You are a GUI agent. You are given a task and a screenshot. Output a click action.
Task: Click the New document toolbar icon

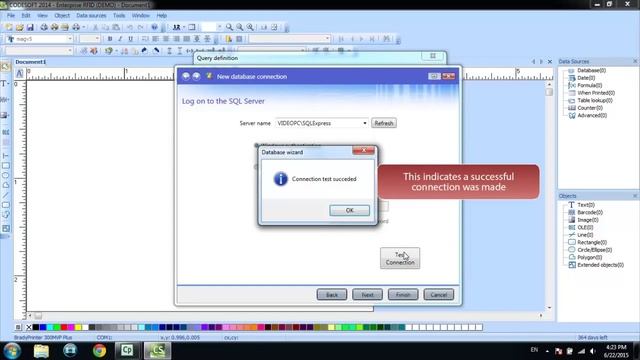(9, 27)
